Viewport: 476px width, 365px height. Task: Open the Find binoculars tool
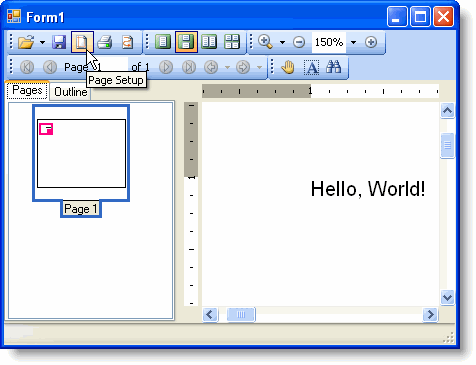[x=334, y=67]
